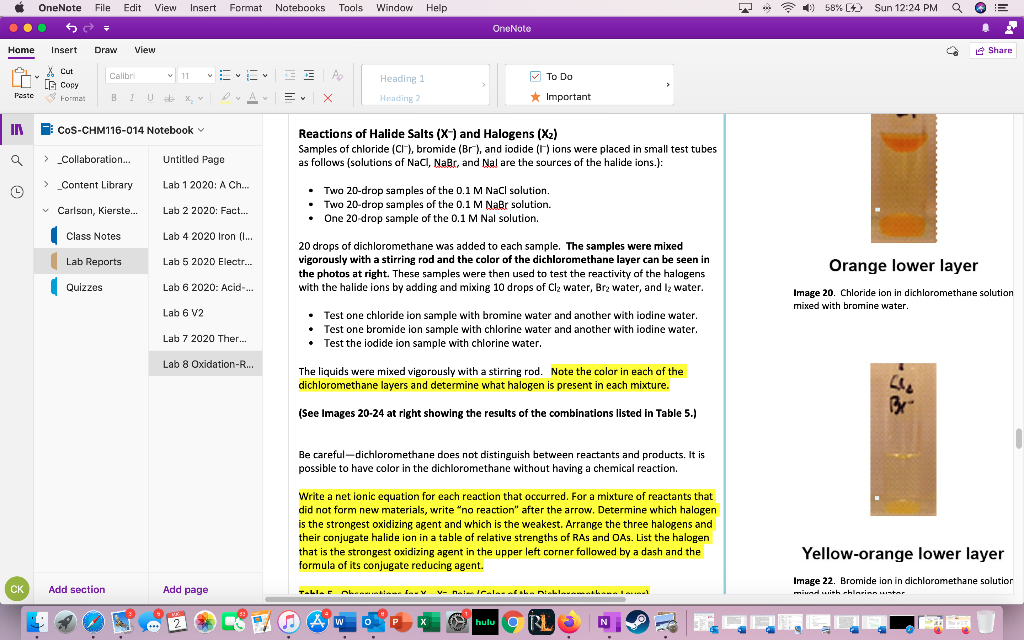Open Search in the left sidebar

[16, 159]
